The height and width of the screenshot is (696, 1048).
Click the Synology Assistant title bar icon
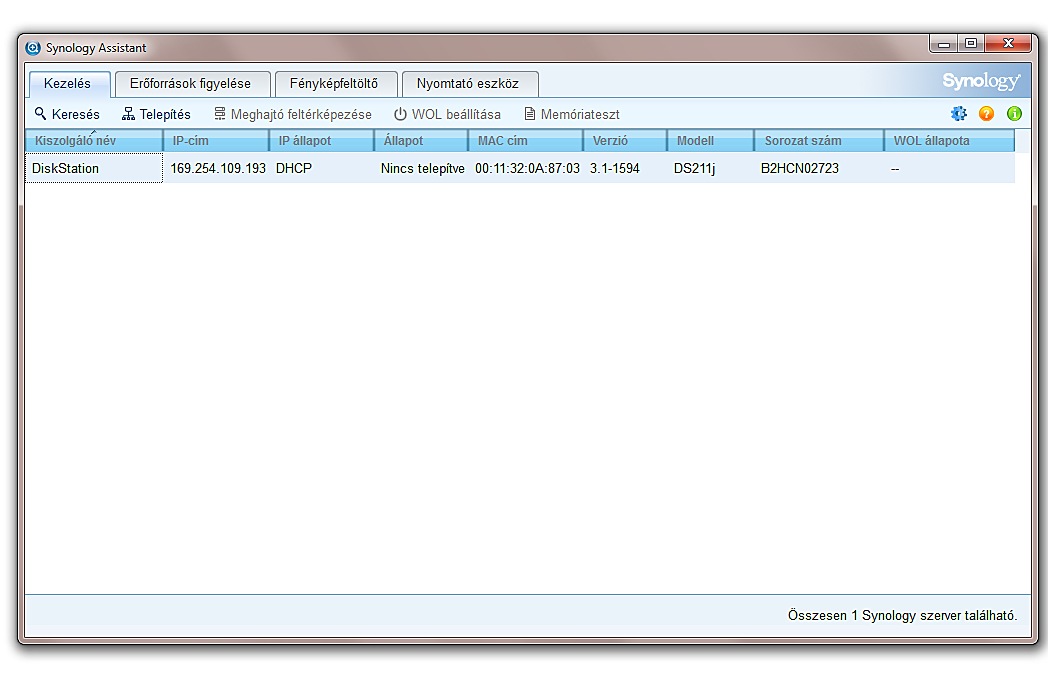pyautogui.click(x=33, y=48)
